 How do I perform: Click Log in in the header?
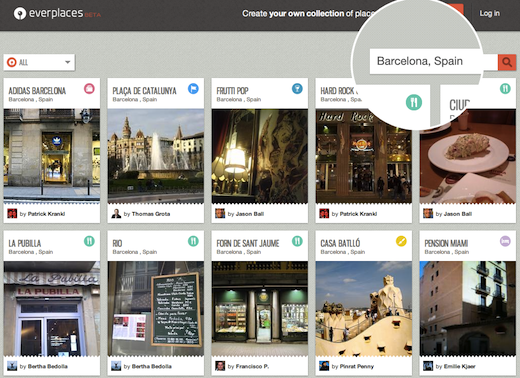[489, 13]
